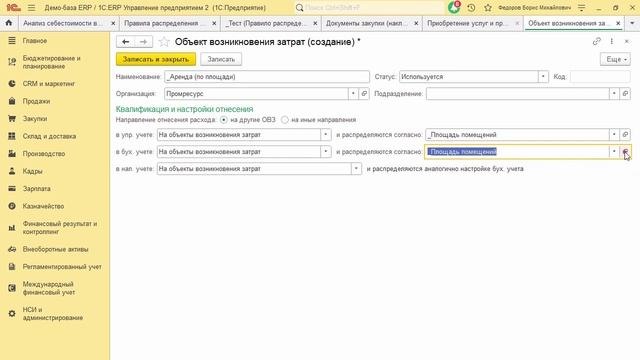
Task: Select 'на другие ОВЗ' radio option
Action: [223, 120]
